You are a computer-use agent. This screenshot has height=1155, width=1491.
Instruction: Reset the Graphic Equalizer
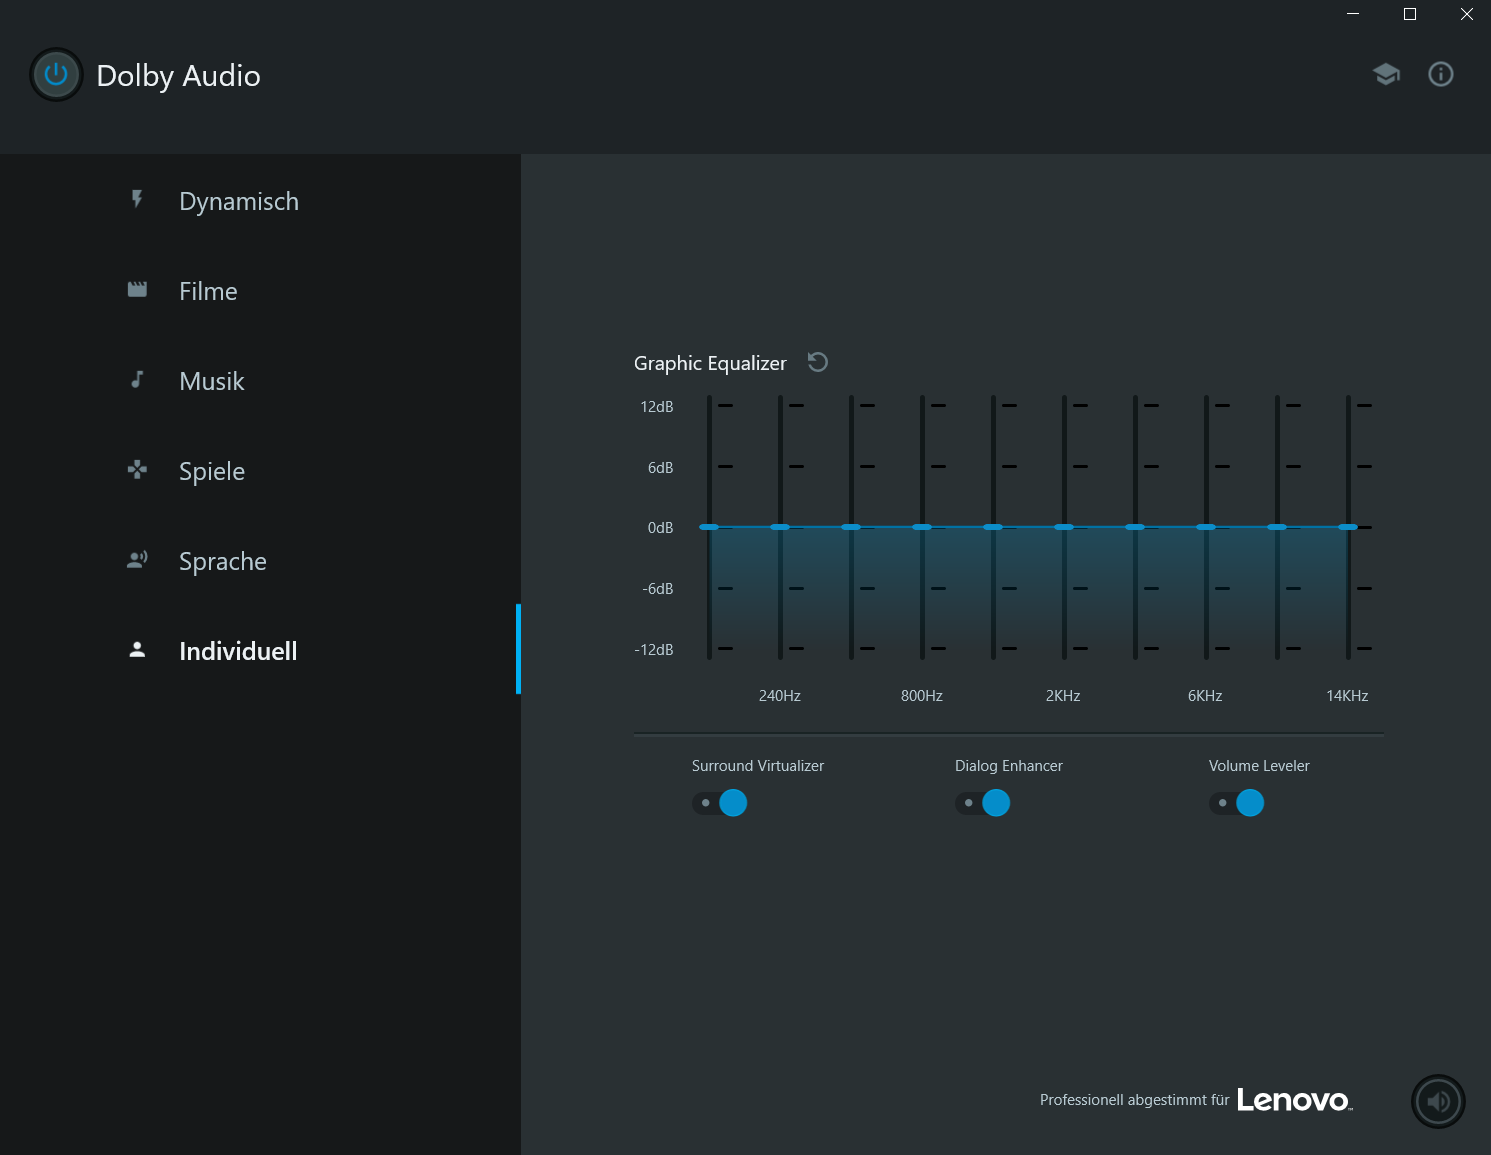click(817, 362)
